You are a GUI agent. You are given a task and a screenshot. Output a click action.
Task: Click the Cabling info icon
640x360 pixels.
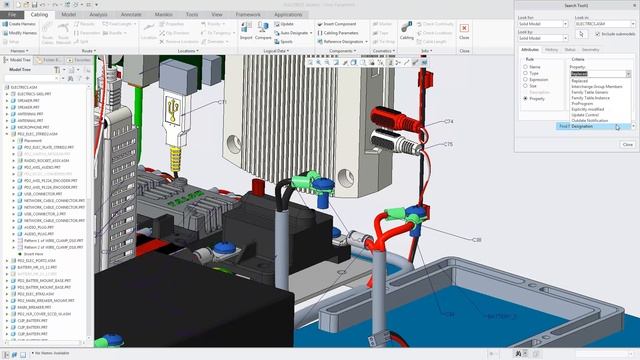(x=406, y=27)
